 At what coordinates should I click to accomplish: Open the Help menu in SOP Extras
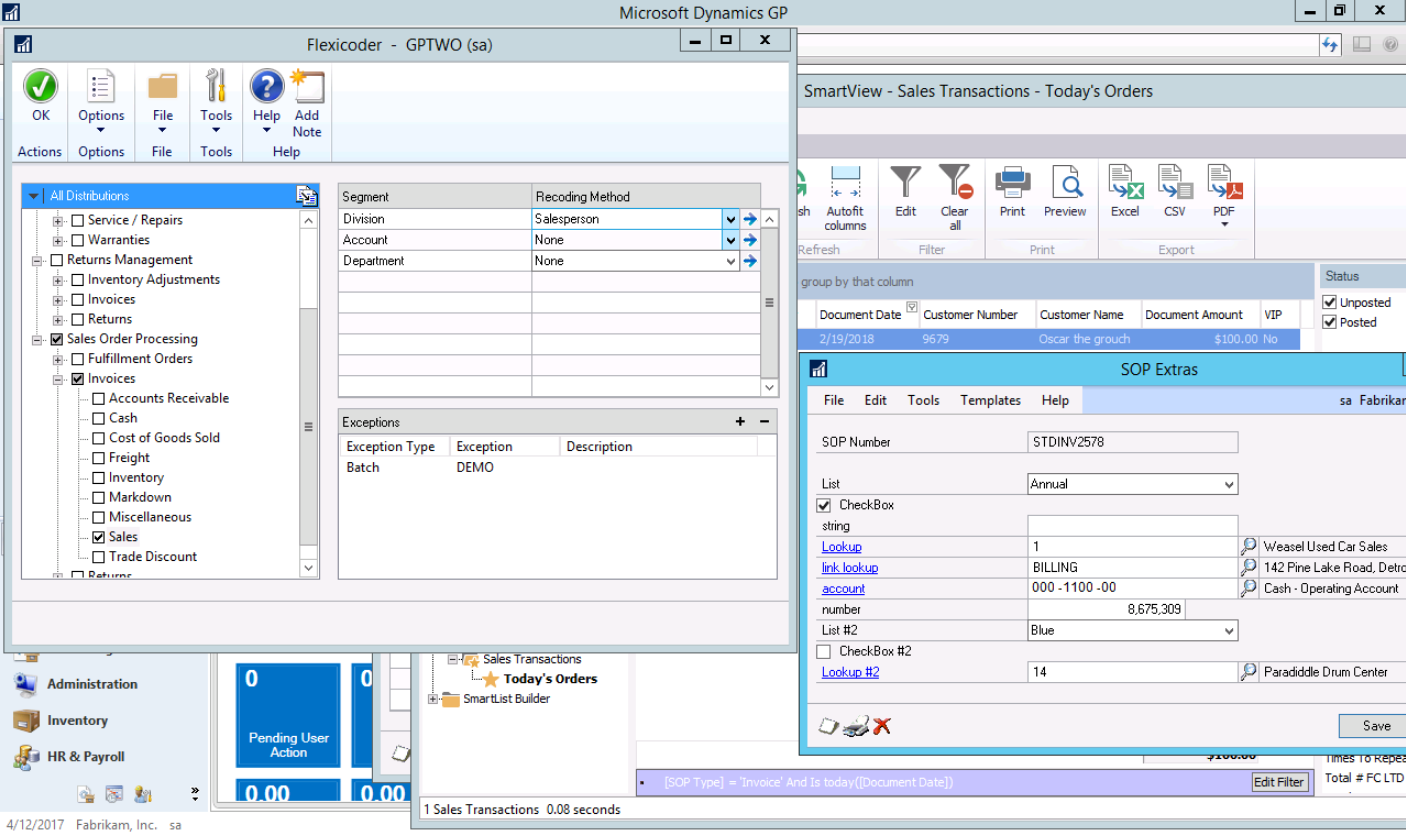tap(1055, 400)
